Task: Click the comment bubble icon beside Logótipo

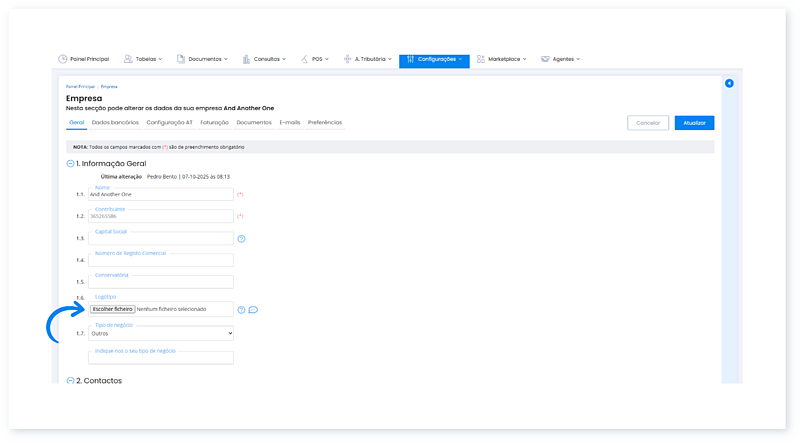Action: pos(253,310)
